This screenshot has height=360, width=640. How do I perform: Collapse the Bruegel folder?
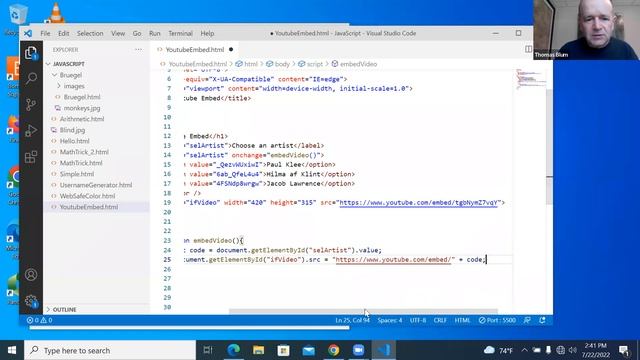pyautogui.click(x=71, y=75)
